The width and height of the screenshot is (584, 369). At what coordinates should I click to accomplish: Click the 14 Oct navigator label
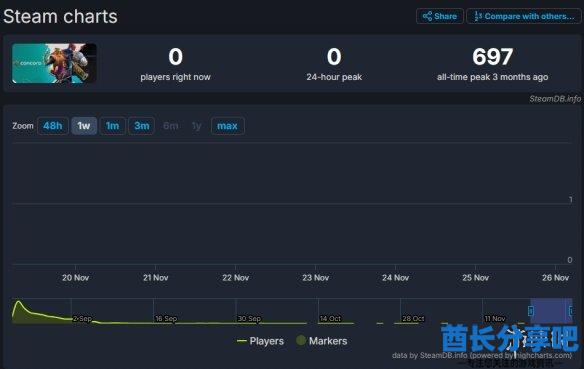click(x=330, y=319)
